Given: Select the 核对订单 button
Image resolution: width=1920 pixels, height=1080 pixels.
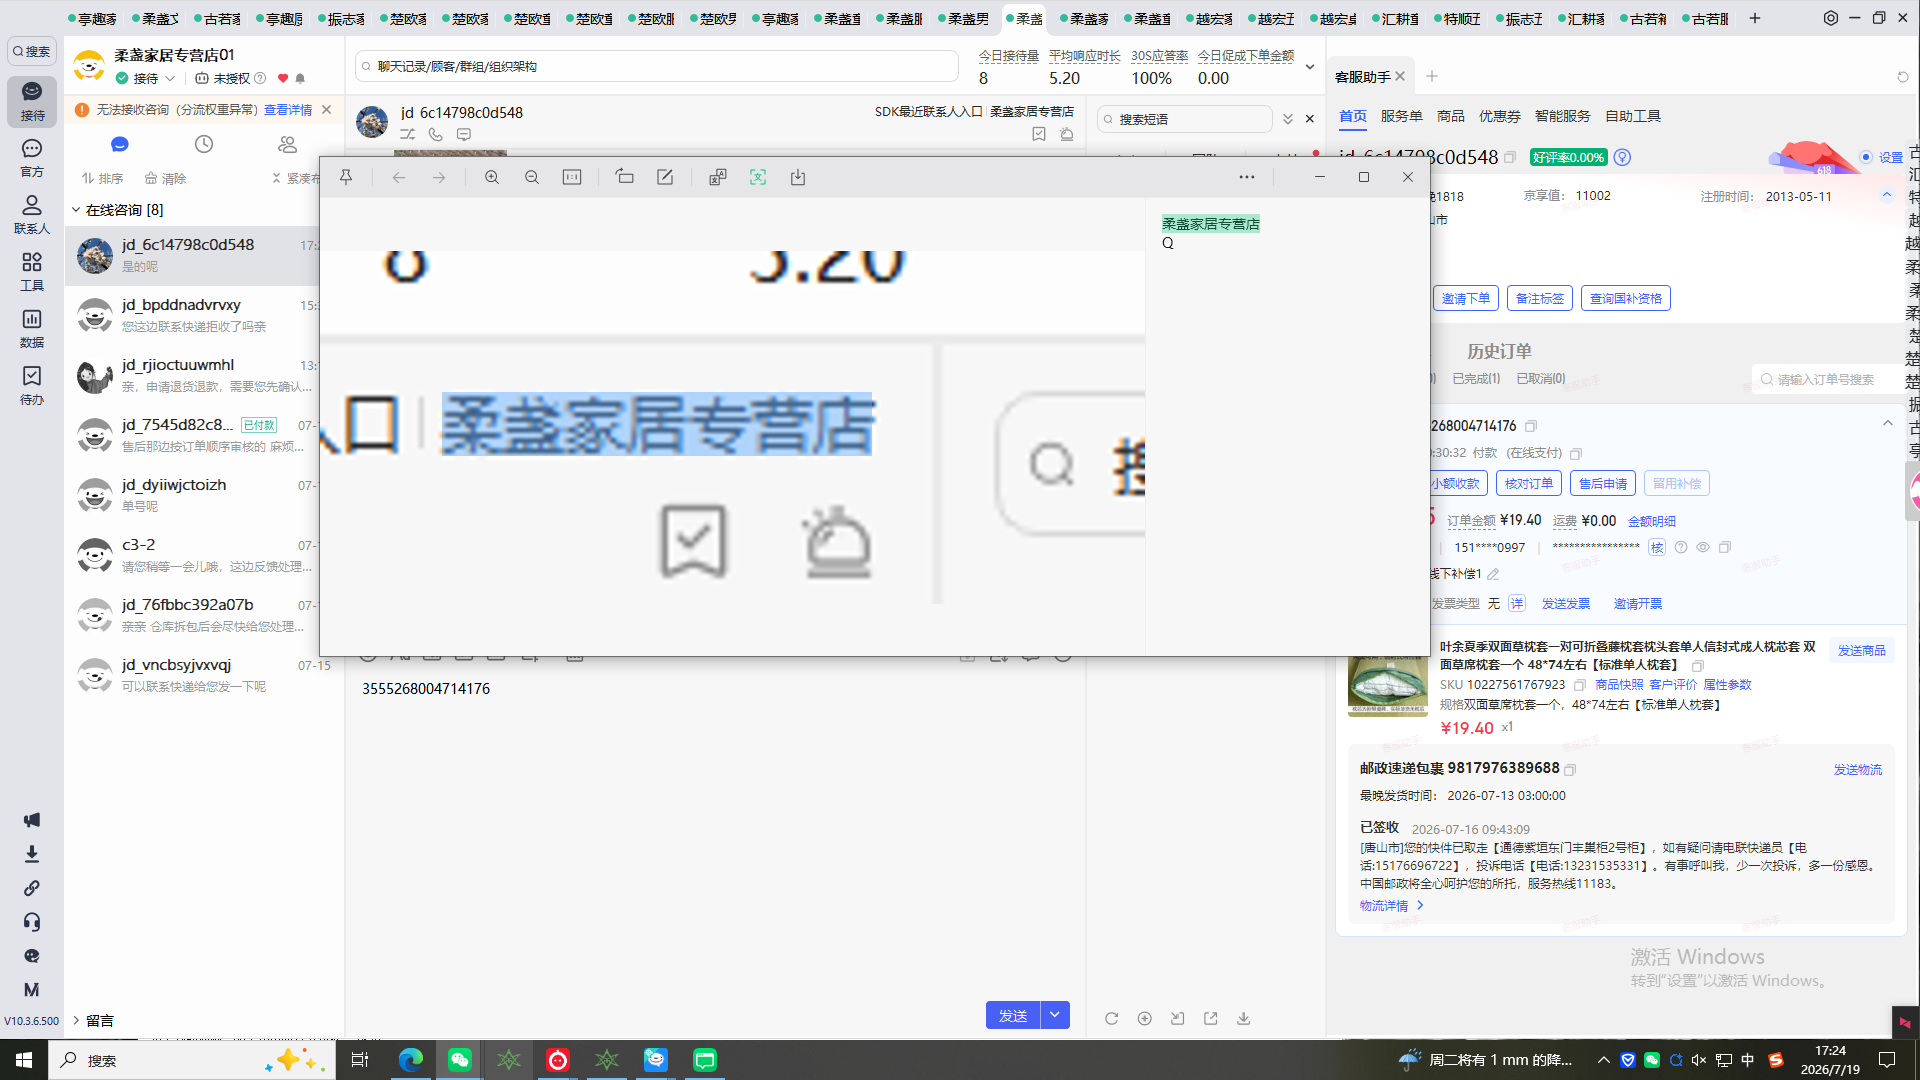Looking at the screenshot, I should click(1529, 483).
